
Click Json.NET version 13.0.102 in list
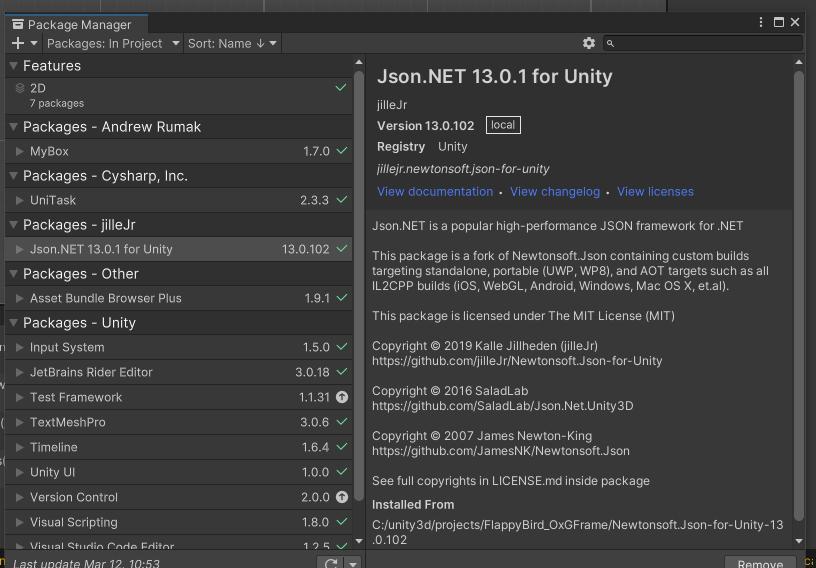[305, 249]
